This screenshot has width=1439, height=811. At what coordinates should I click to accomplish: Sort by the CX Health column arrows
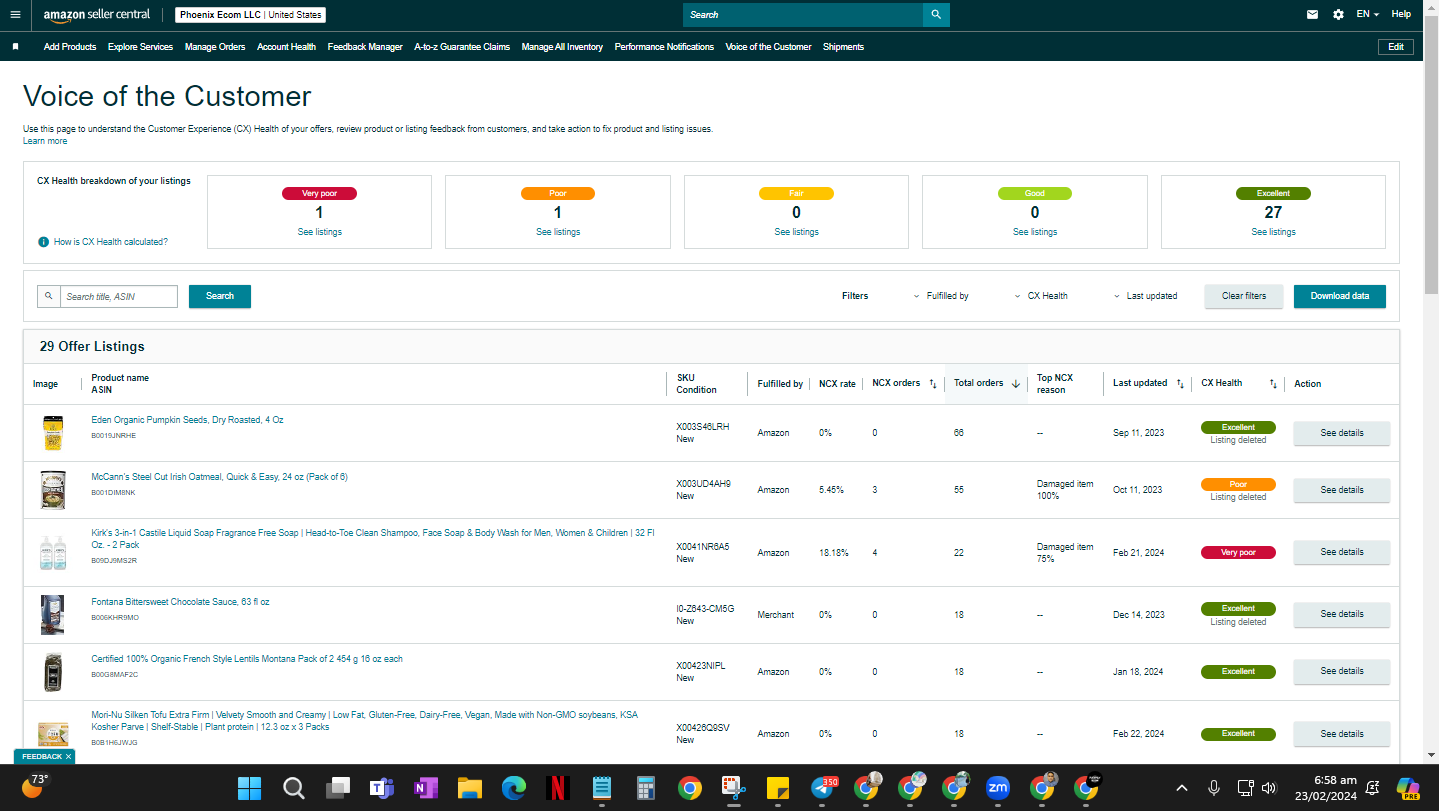click(1273, 384)
